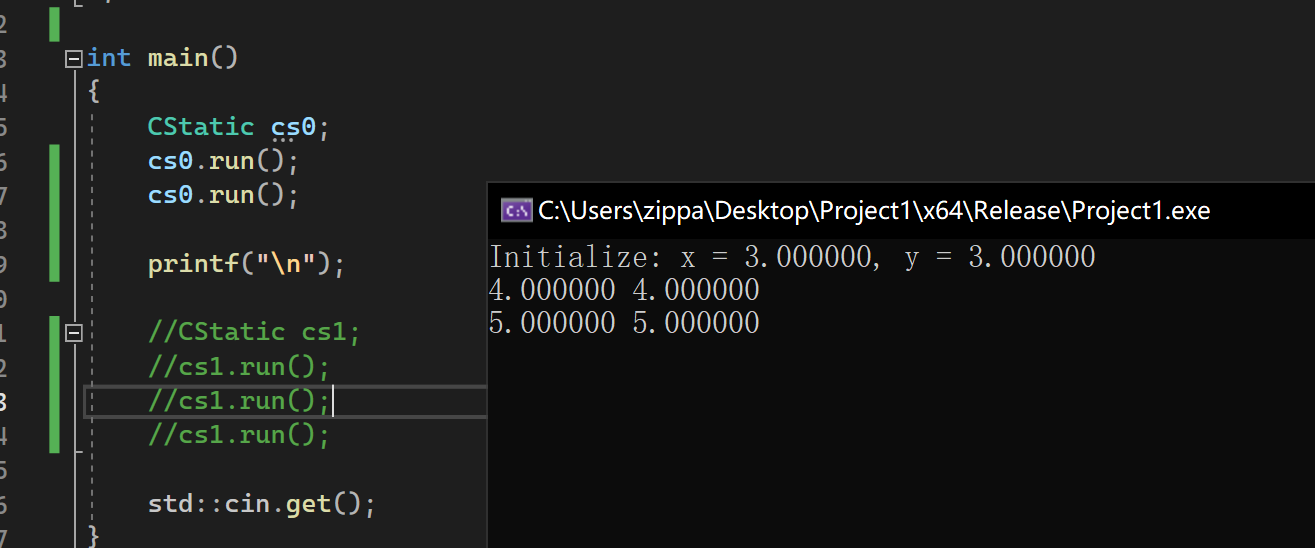Click the 5.000000 5.000000 console output line
Image resolution: width=1315 pixels, height=548 pixels.
(624, 324)
